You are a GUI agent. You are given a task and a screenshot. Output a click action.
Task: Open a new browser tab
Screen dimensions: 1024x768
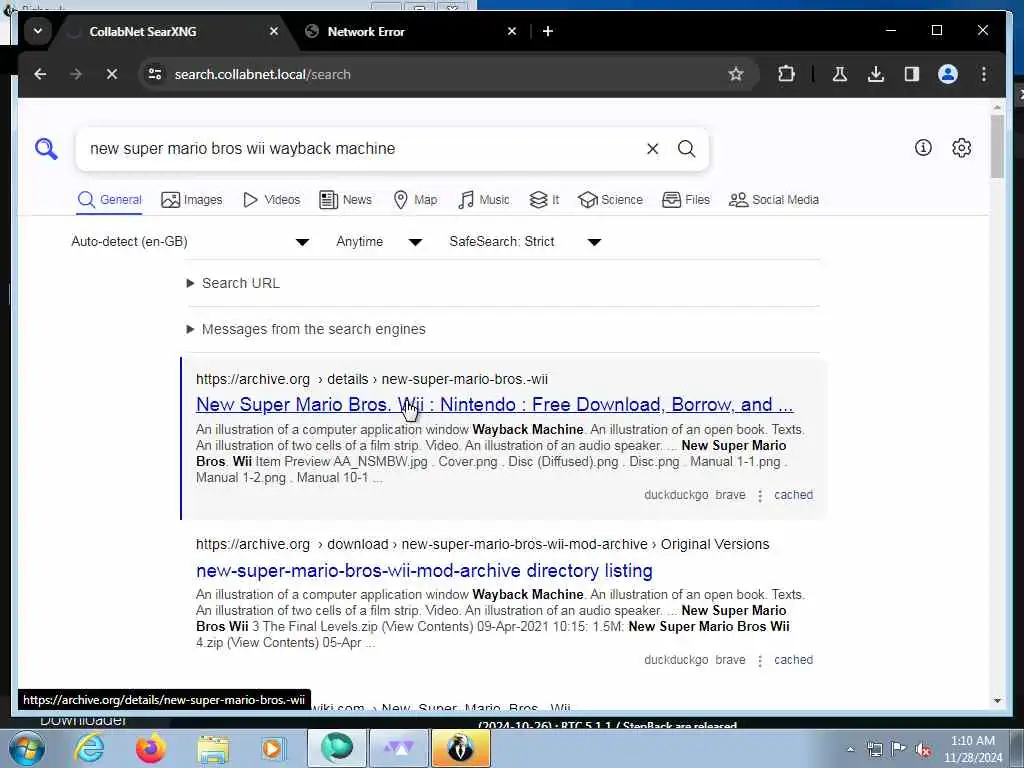(548, 31)
